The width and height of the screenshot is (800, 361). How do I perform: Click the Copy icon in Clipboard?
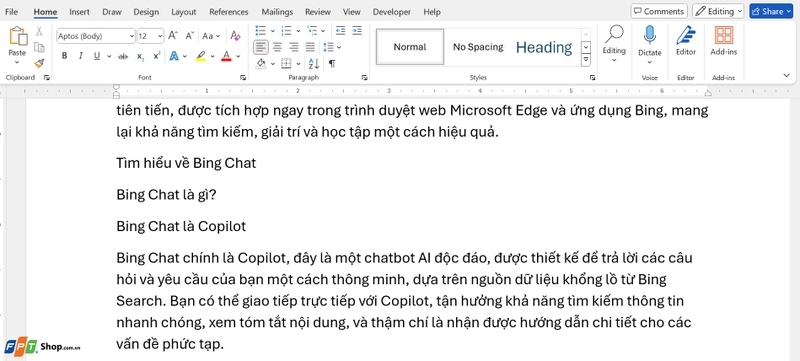(39, 47)
